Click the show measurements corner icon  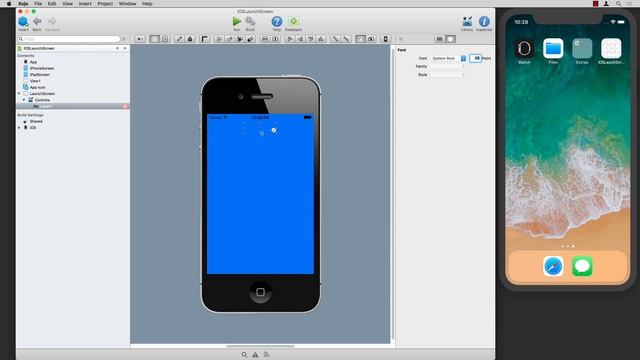coord(204,39)
